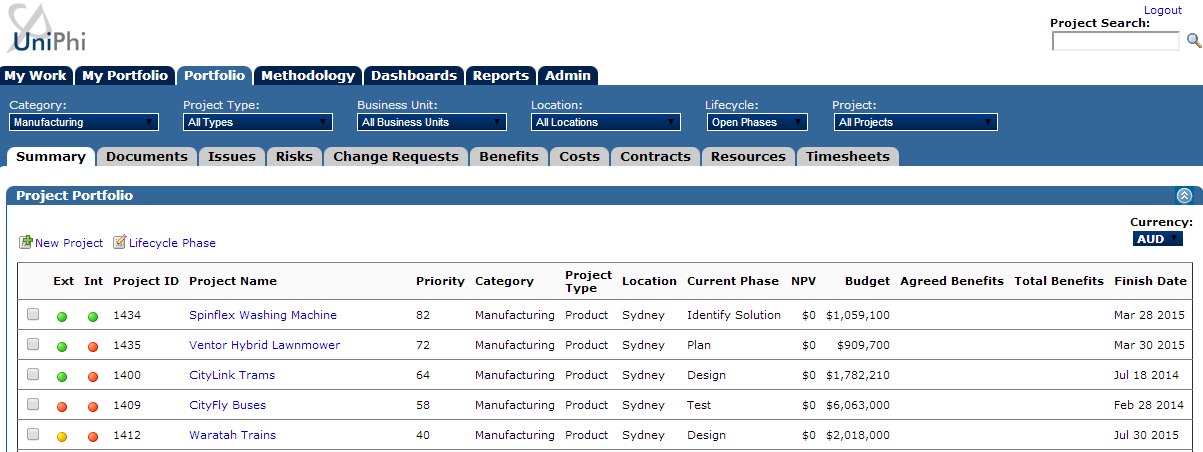Open the Project dropdown showing All Projects

tap(915, 122)
